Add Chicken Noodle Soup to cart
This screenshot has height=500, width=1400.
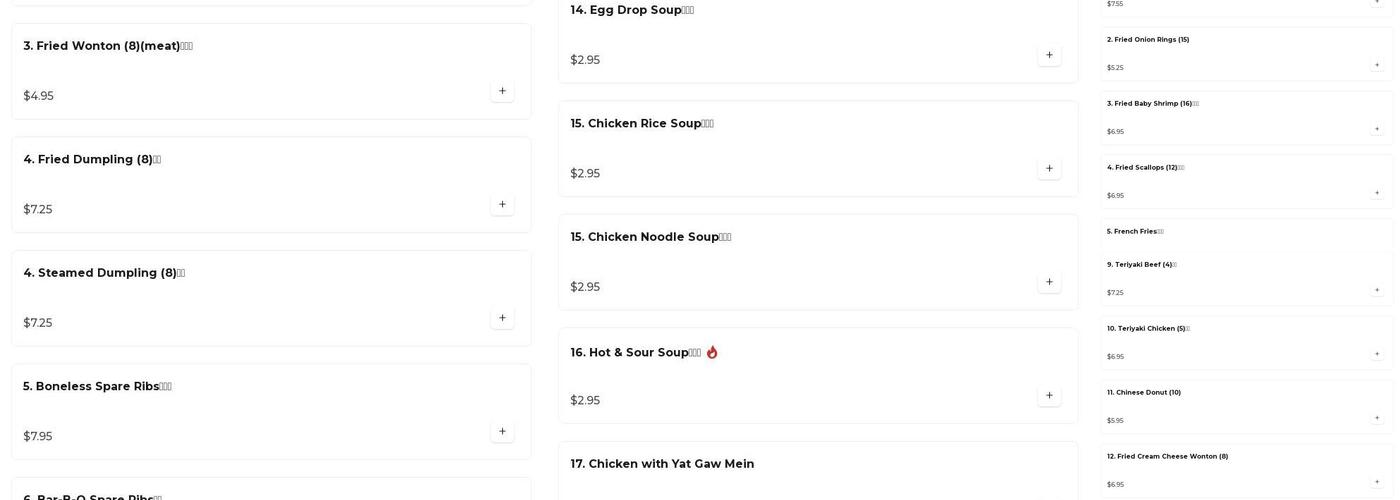tap(1049, 282)
